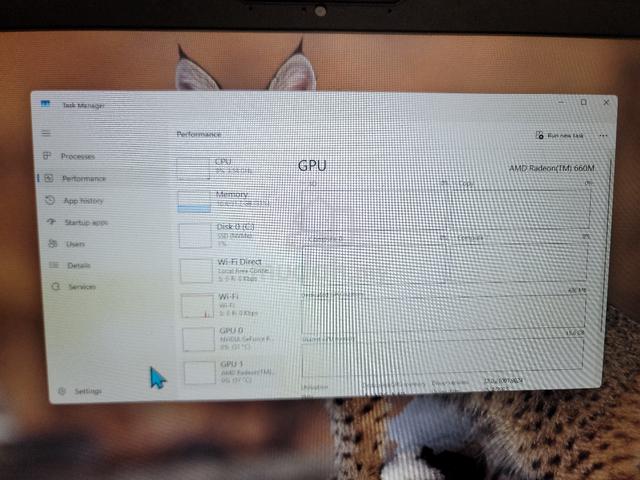Click the Performance page heading
Screen dimensions: 640x480
199,134
